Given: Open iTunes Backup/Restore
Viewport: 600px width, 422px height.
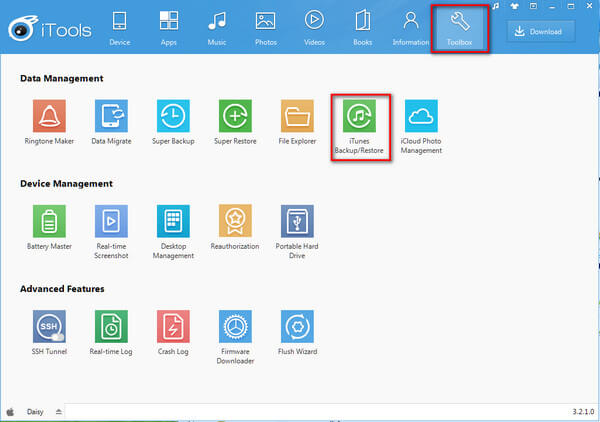Looking at the screenshot, I should tap(359, 117).
